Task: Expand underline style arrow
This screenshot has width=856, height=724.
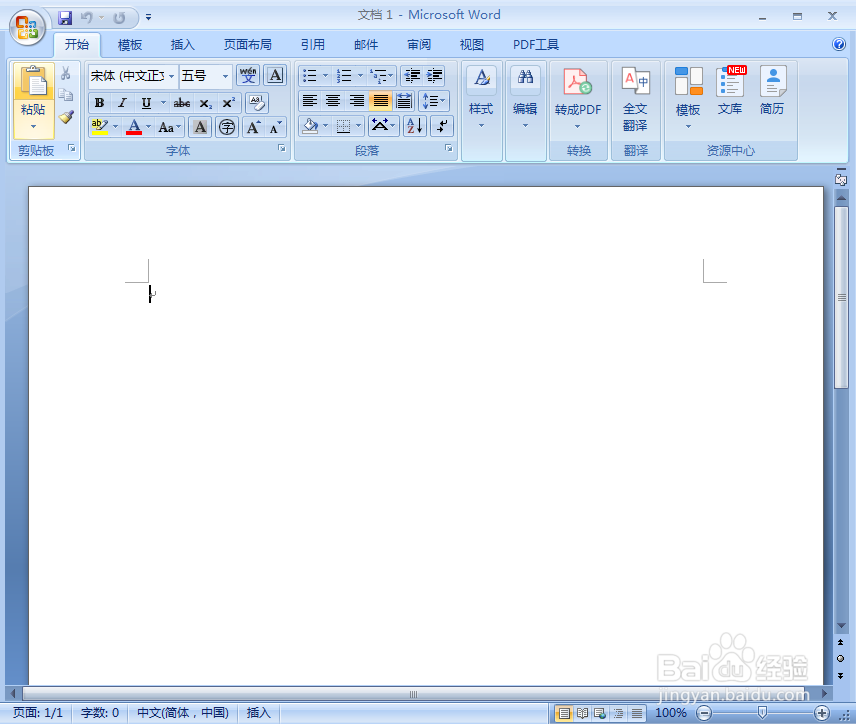Action: tap(163, 103)
